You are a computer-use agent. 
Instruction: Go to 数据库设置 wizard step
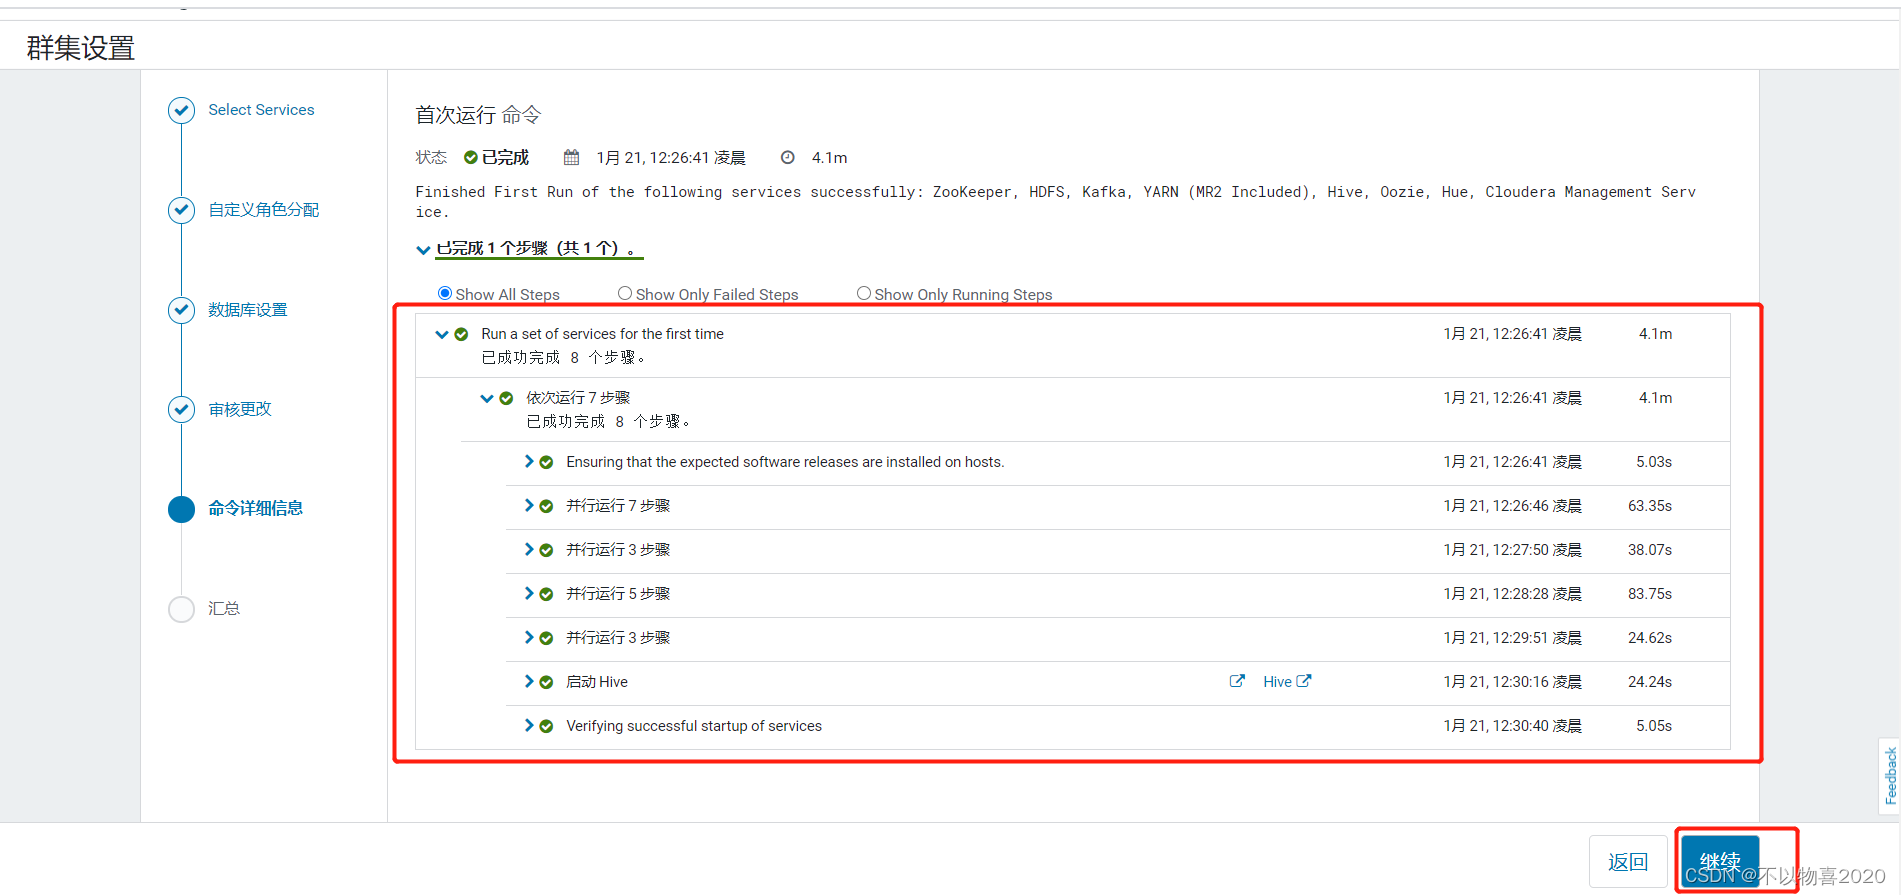(x=248, y=310)
